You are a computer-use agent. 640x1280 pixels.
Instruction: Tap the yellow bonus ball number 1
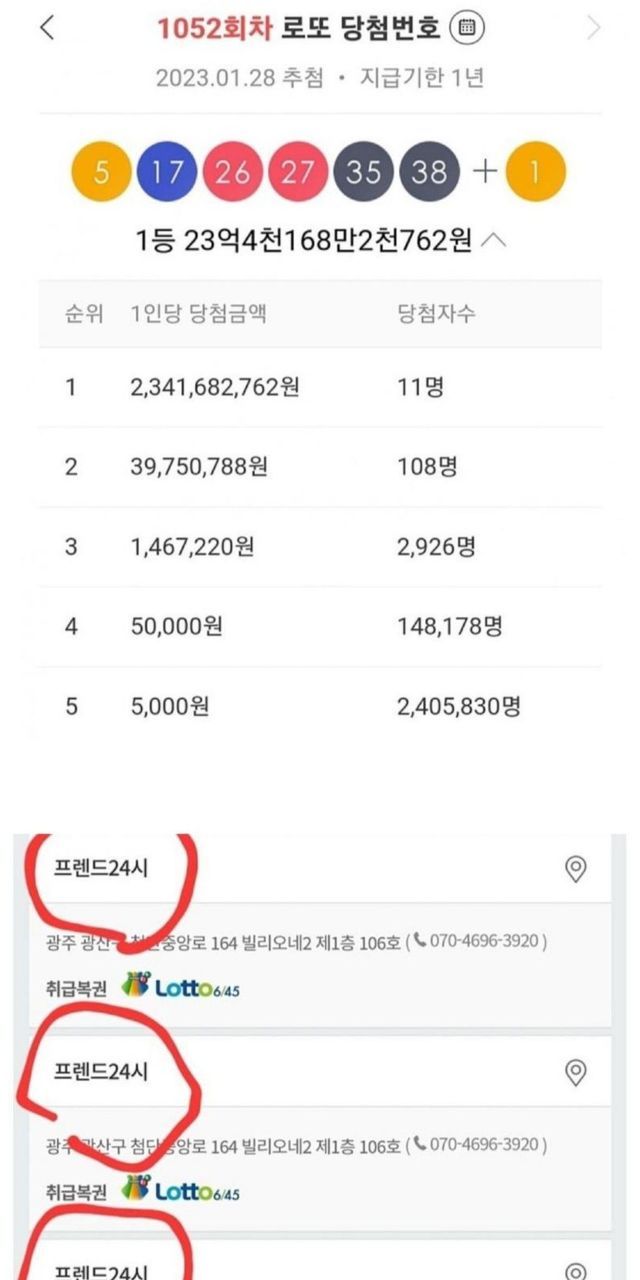click(535, 172)
